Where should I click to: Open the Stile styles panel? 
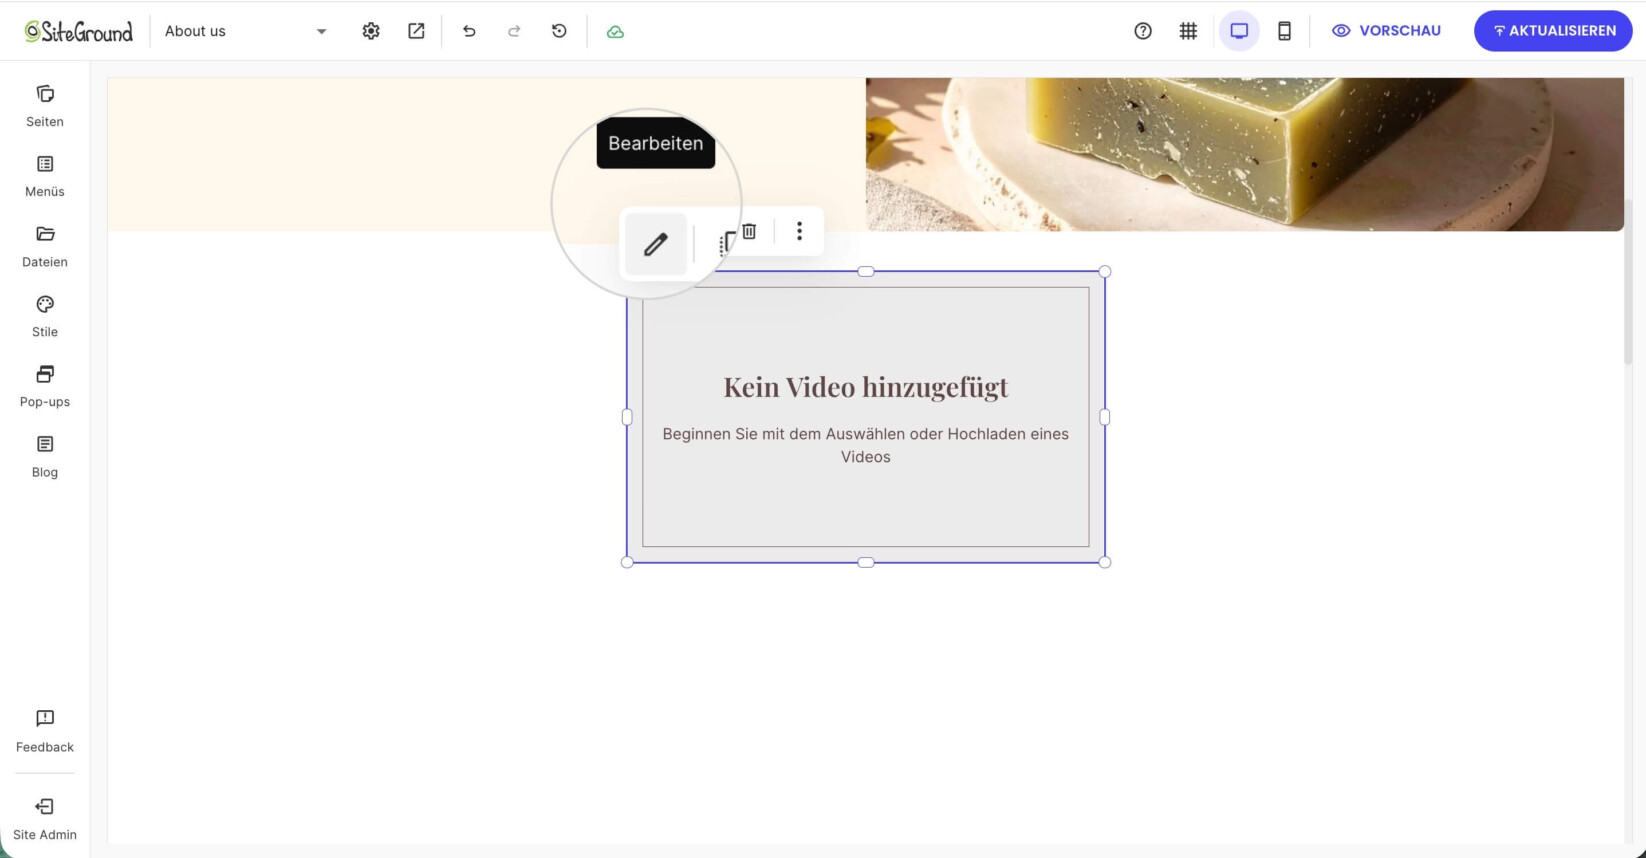tap(45, 316)
